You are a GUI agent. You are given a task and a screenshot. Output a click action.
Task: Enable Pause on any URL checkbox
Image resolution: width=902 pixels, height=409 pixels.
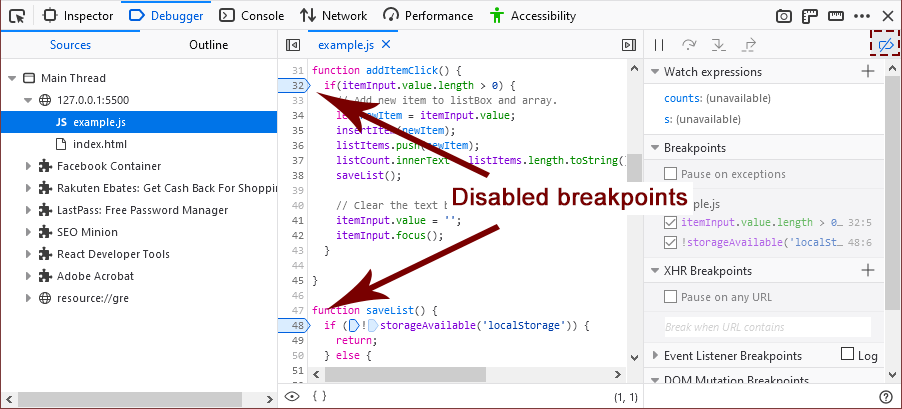(671, 297)
